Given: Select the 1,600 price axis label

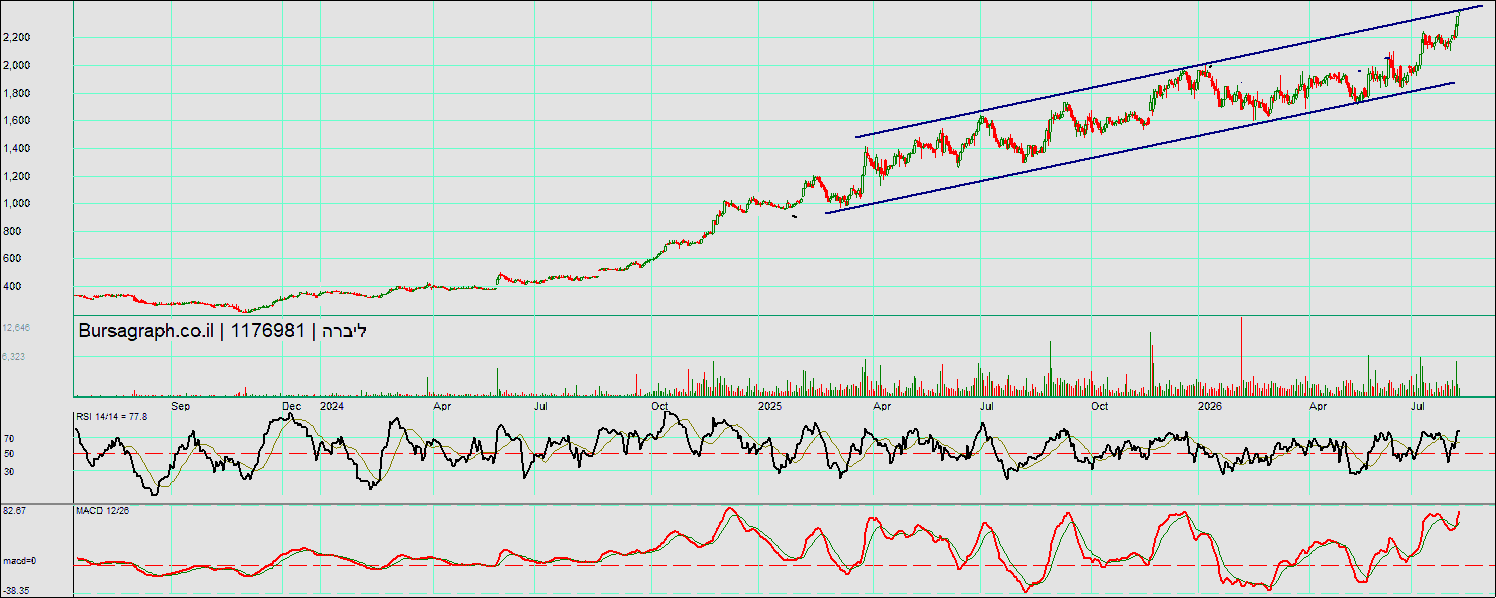Looking at the screenshot, I should (x=16, y=120).
